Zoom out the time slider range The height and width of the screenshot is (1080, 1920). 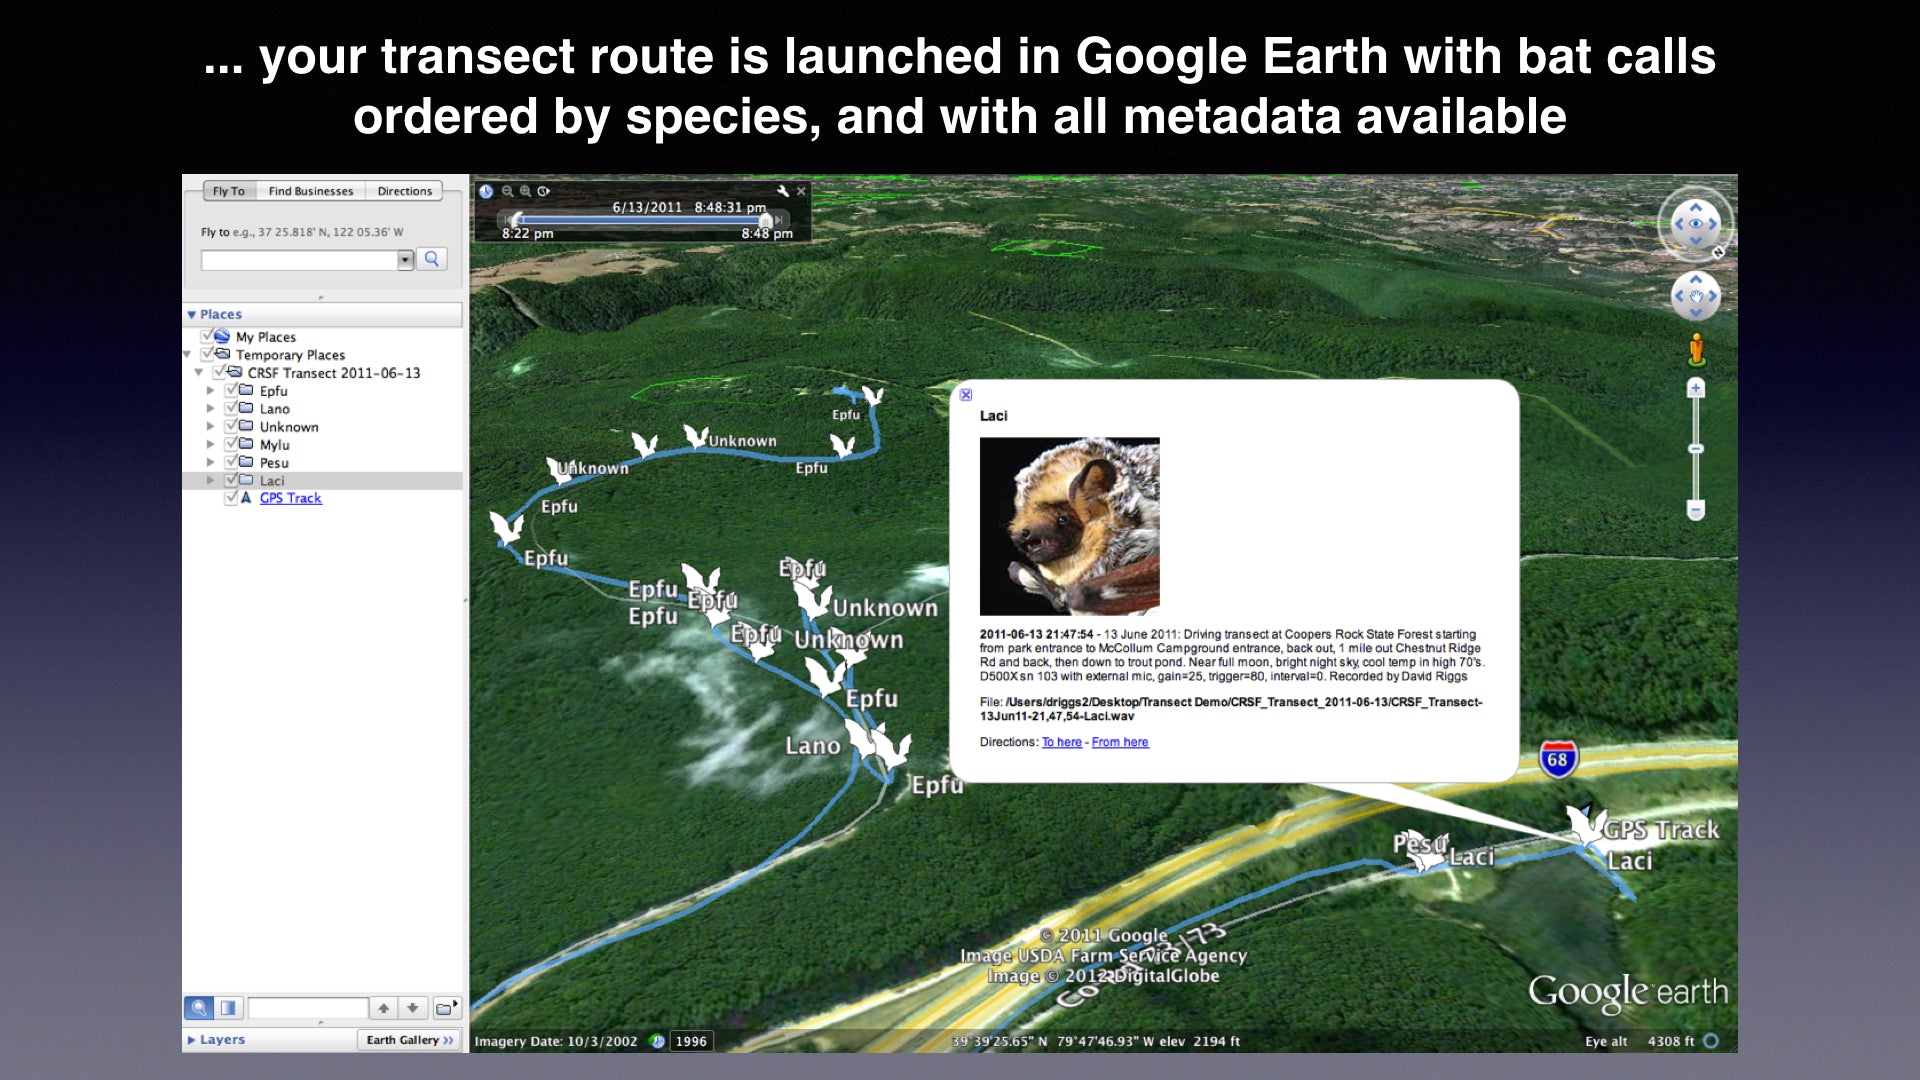pos(507,191)
